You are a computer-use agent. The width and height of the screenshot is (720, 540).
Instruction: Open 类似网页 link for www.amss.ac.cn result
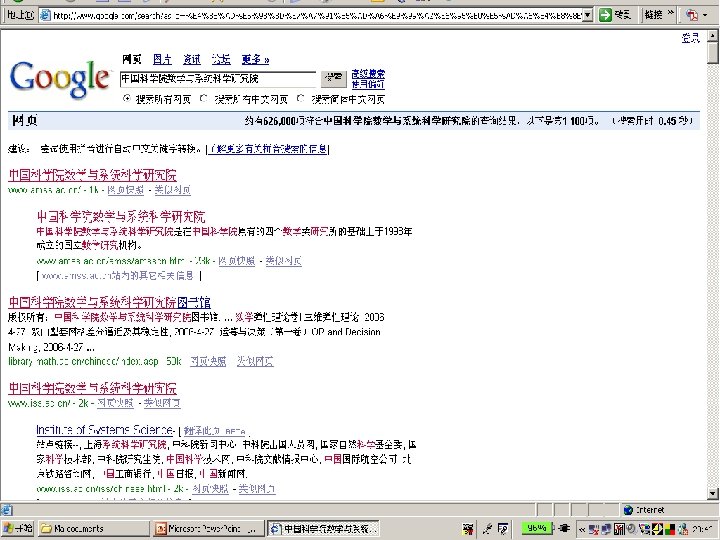pos(173,190)
